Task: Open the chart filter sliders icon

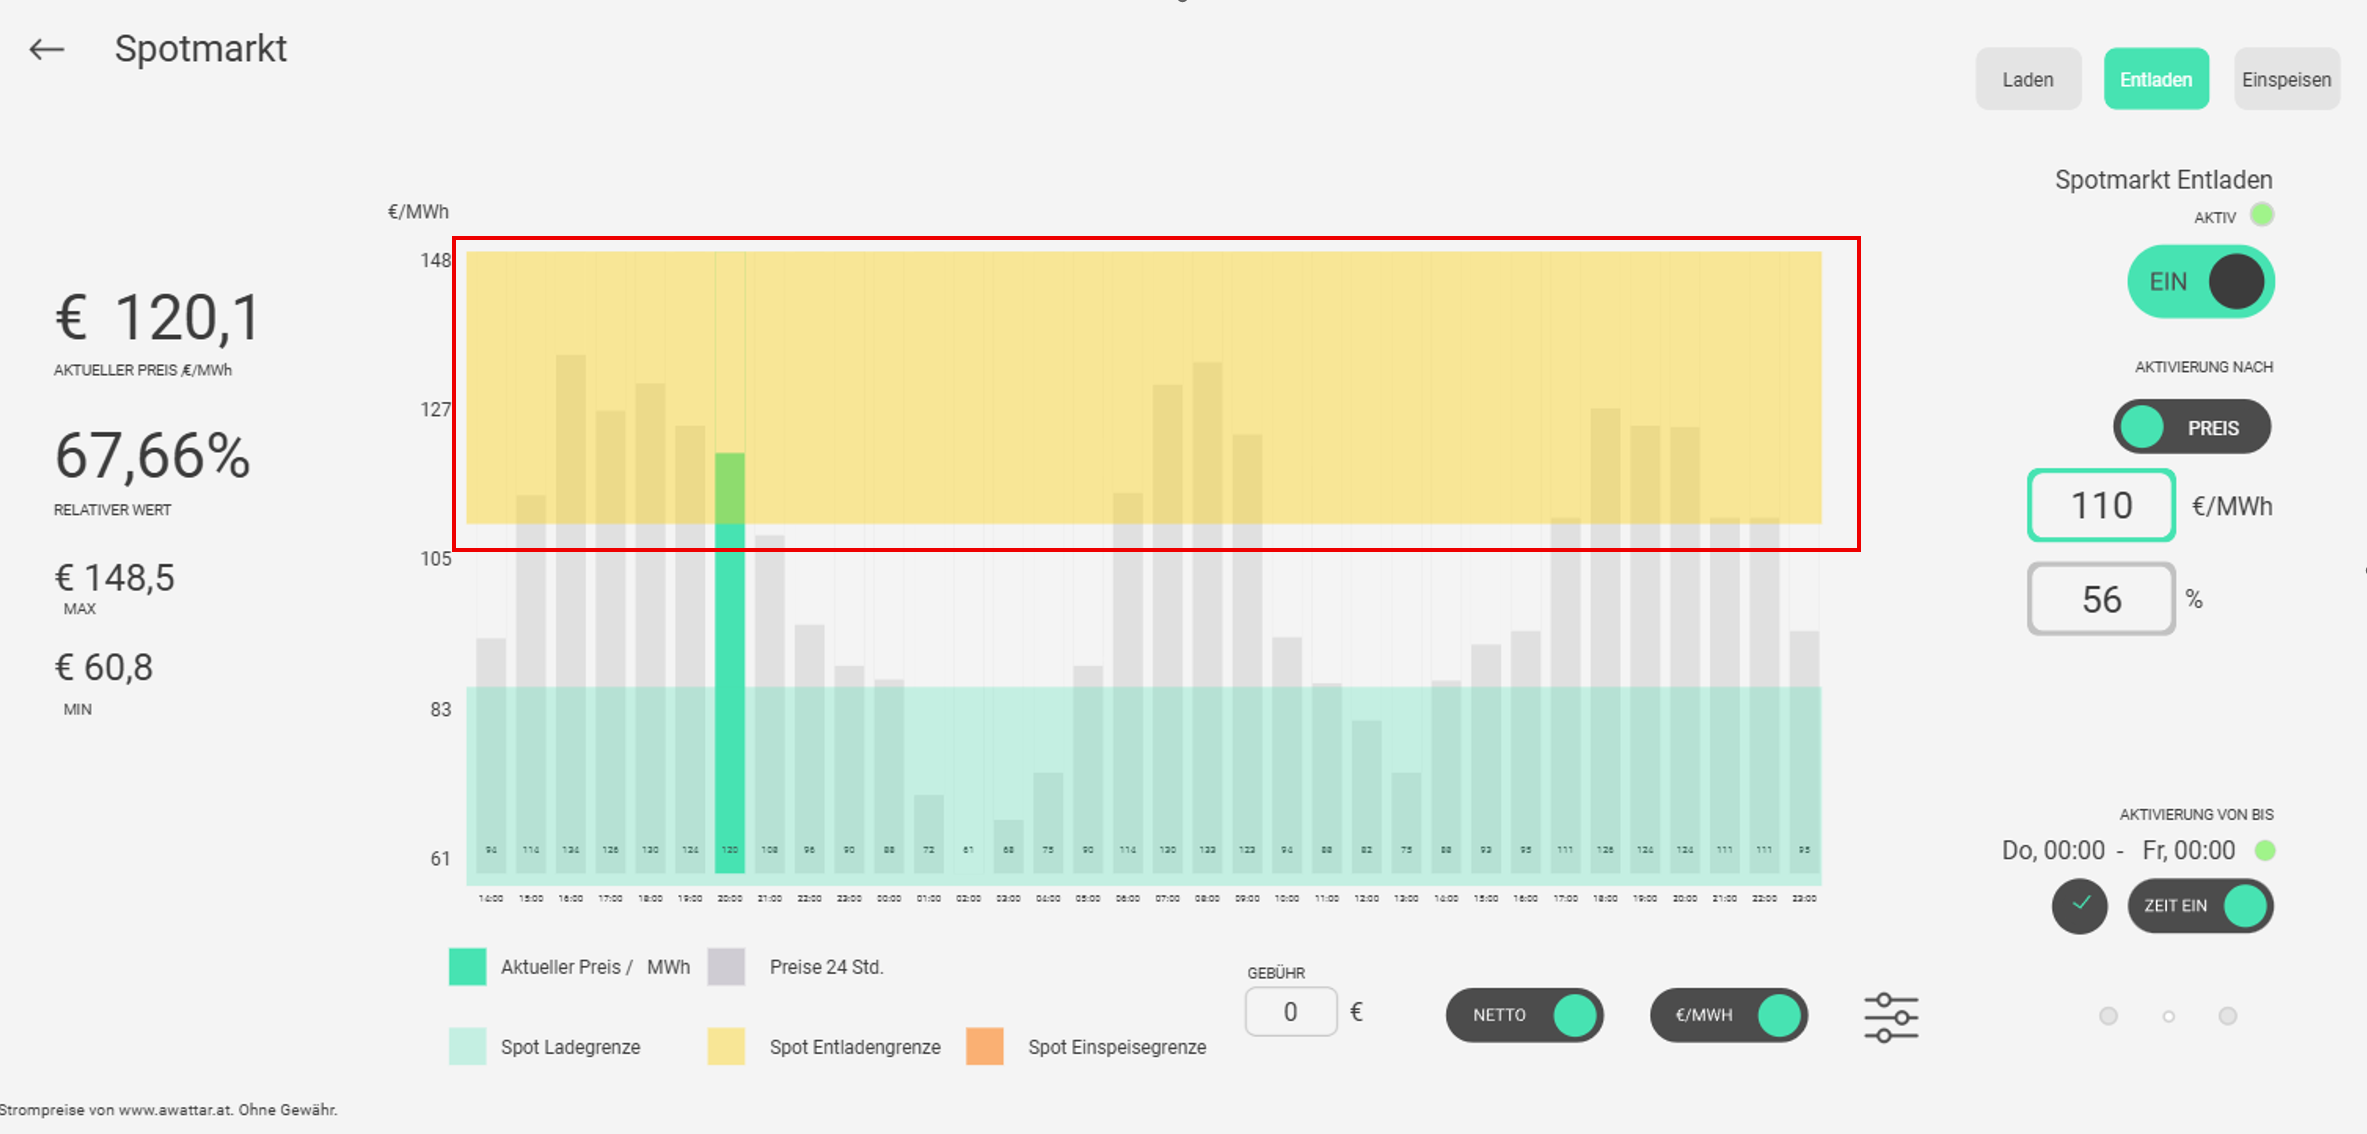Action: coord(1890,1017)
